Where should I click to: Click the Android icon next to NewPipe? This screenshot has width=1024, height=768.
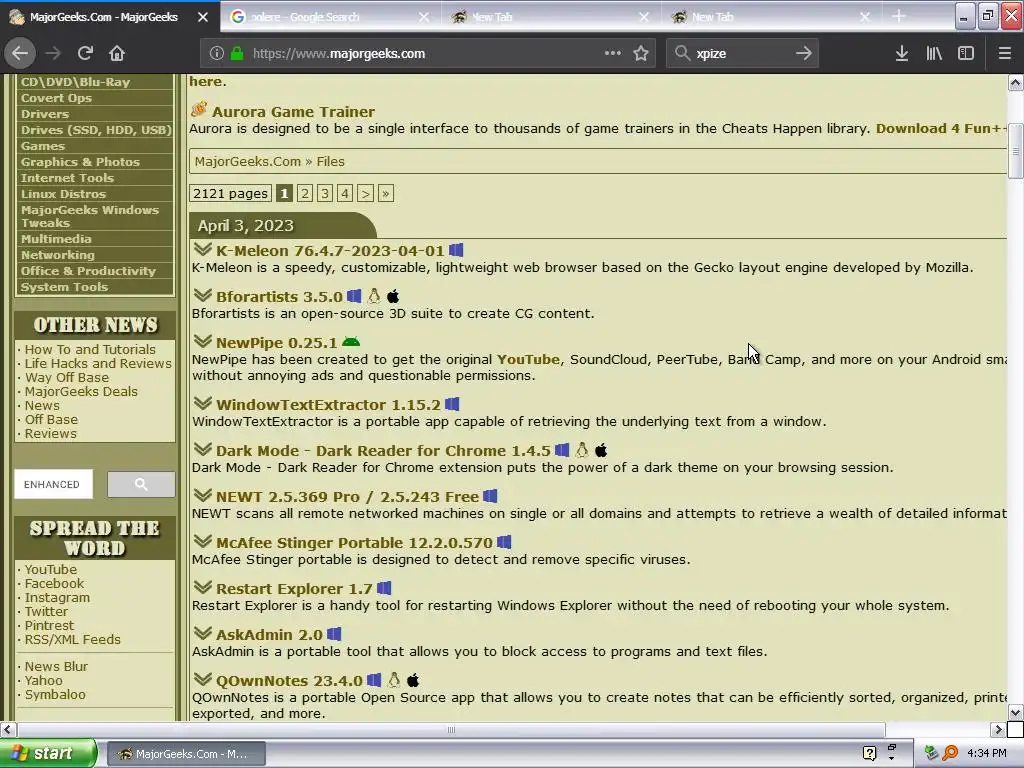(x=351, y=342)
